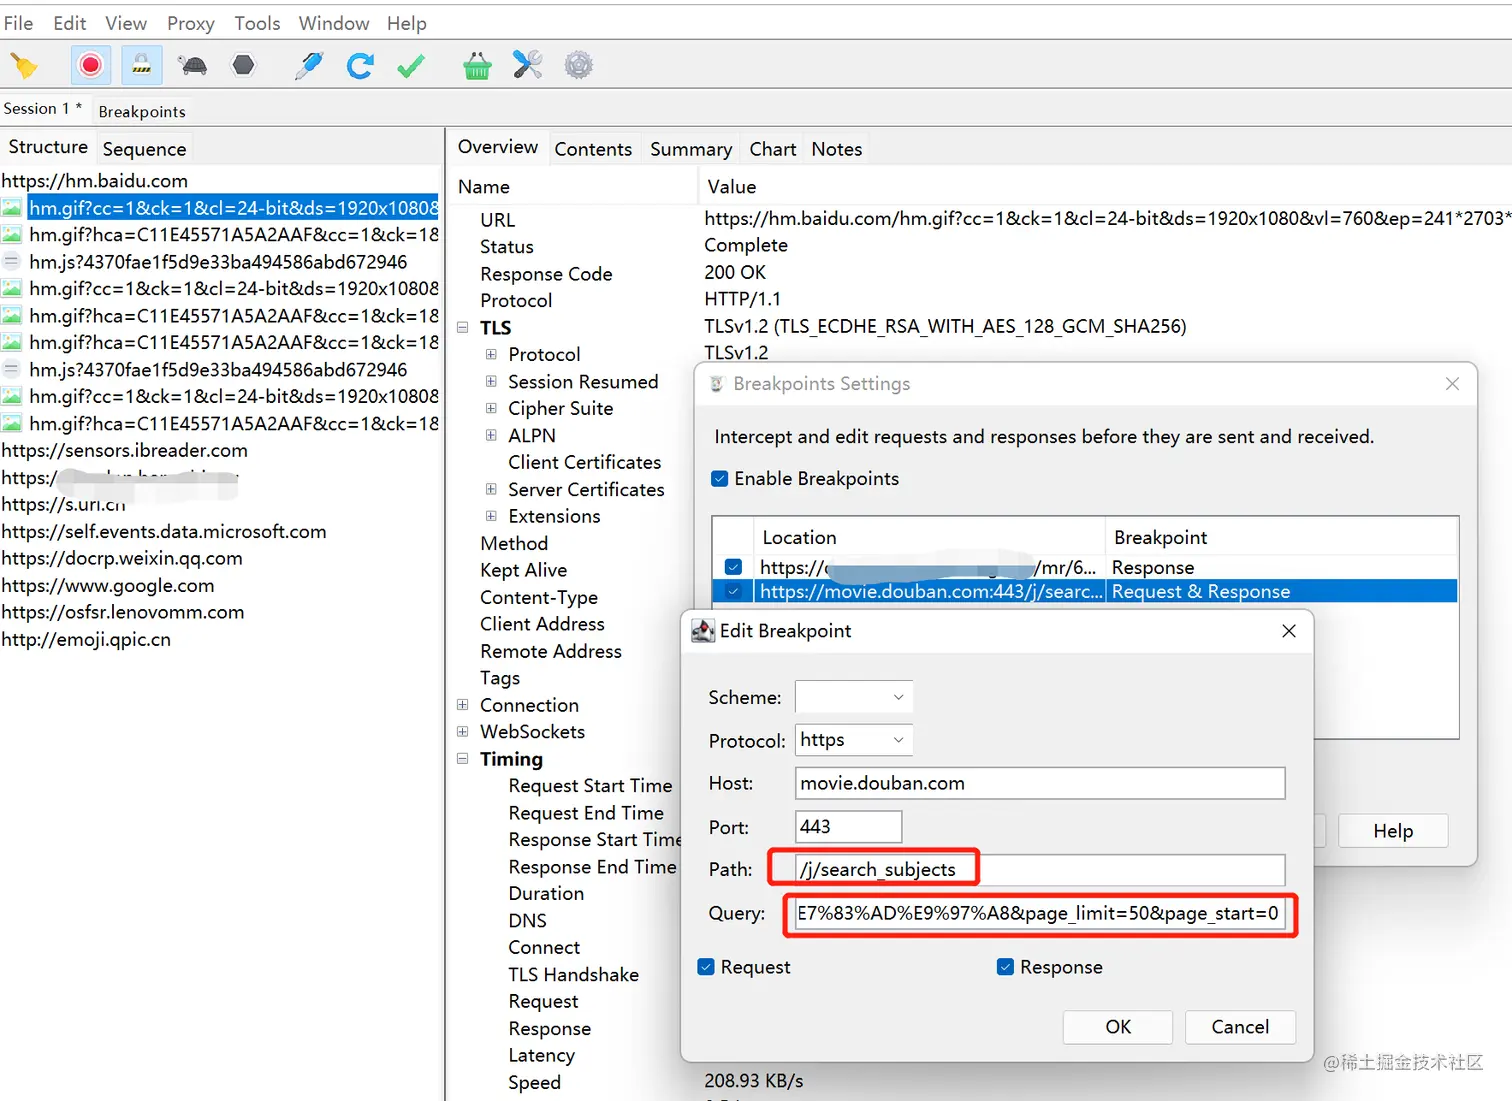Toggle breakpoints with the hexagon icon
The image size is (1512, 1101).
[243, 66]
